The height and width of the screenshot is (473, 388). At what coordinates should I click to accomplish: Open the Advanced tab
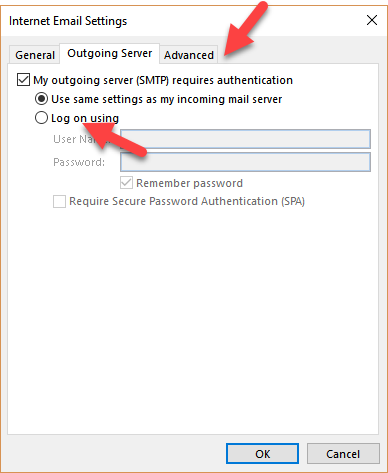(x=189, y=55)
